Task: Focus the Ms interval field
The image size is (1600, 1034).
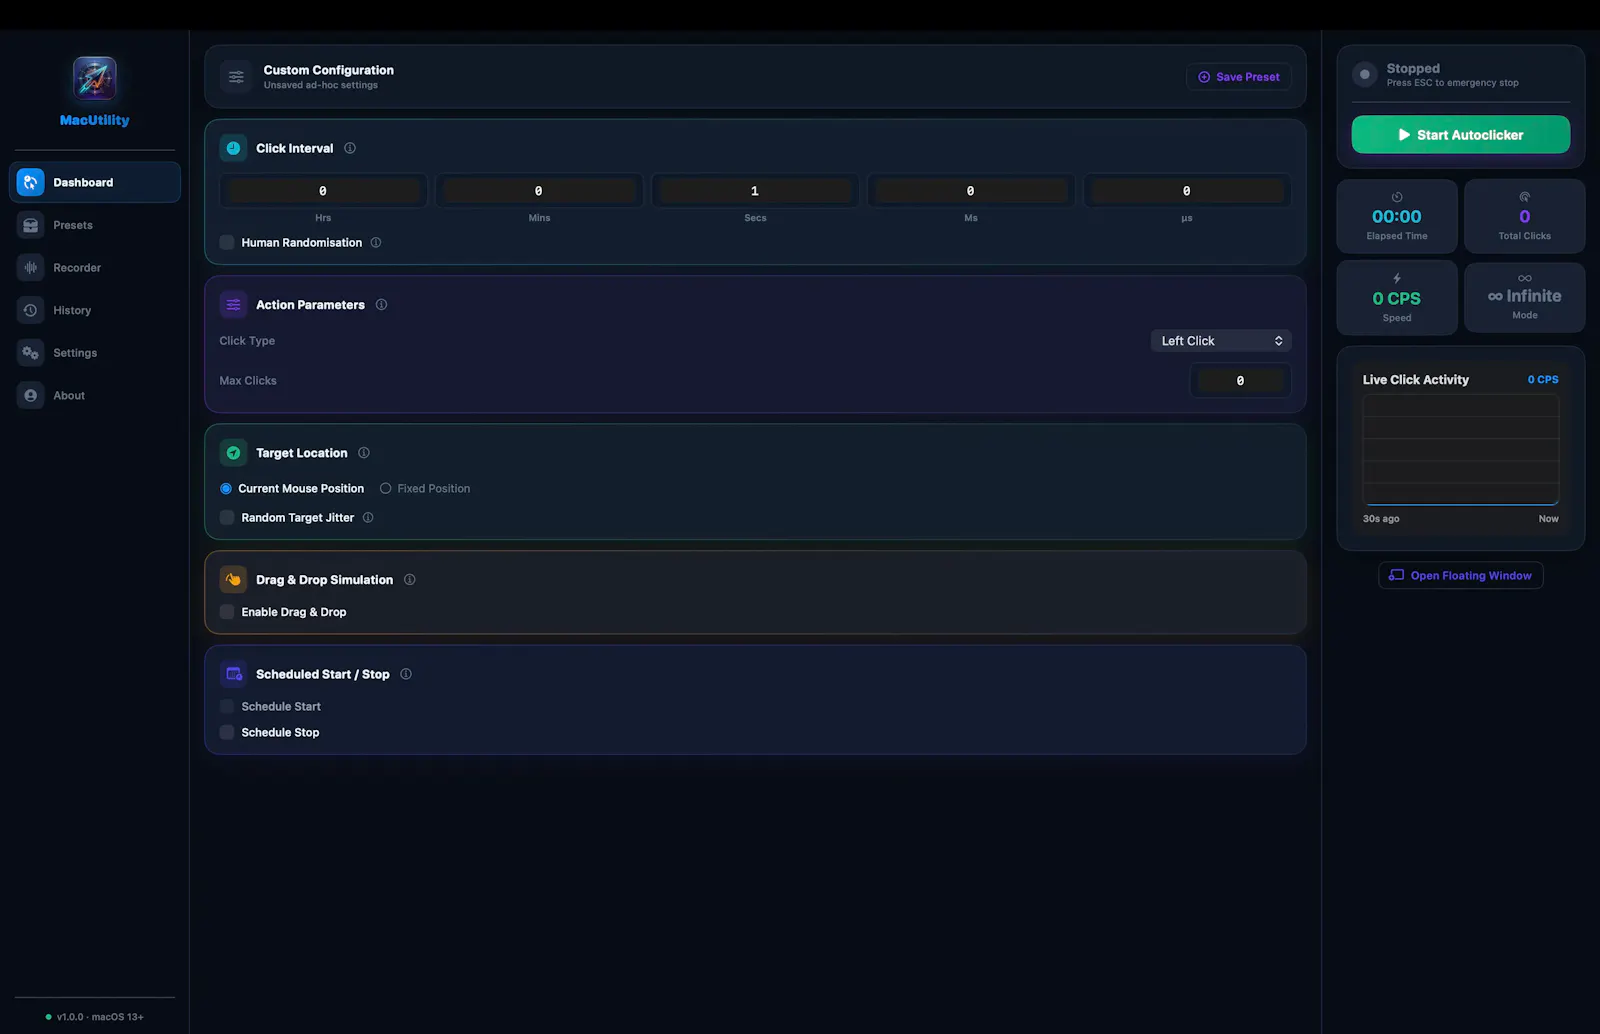Action: [971, 191]
